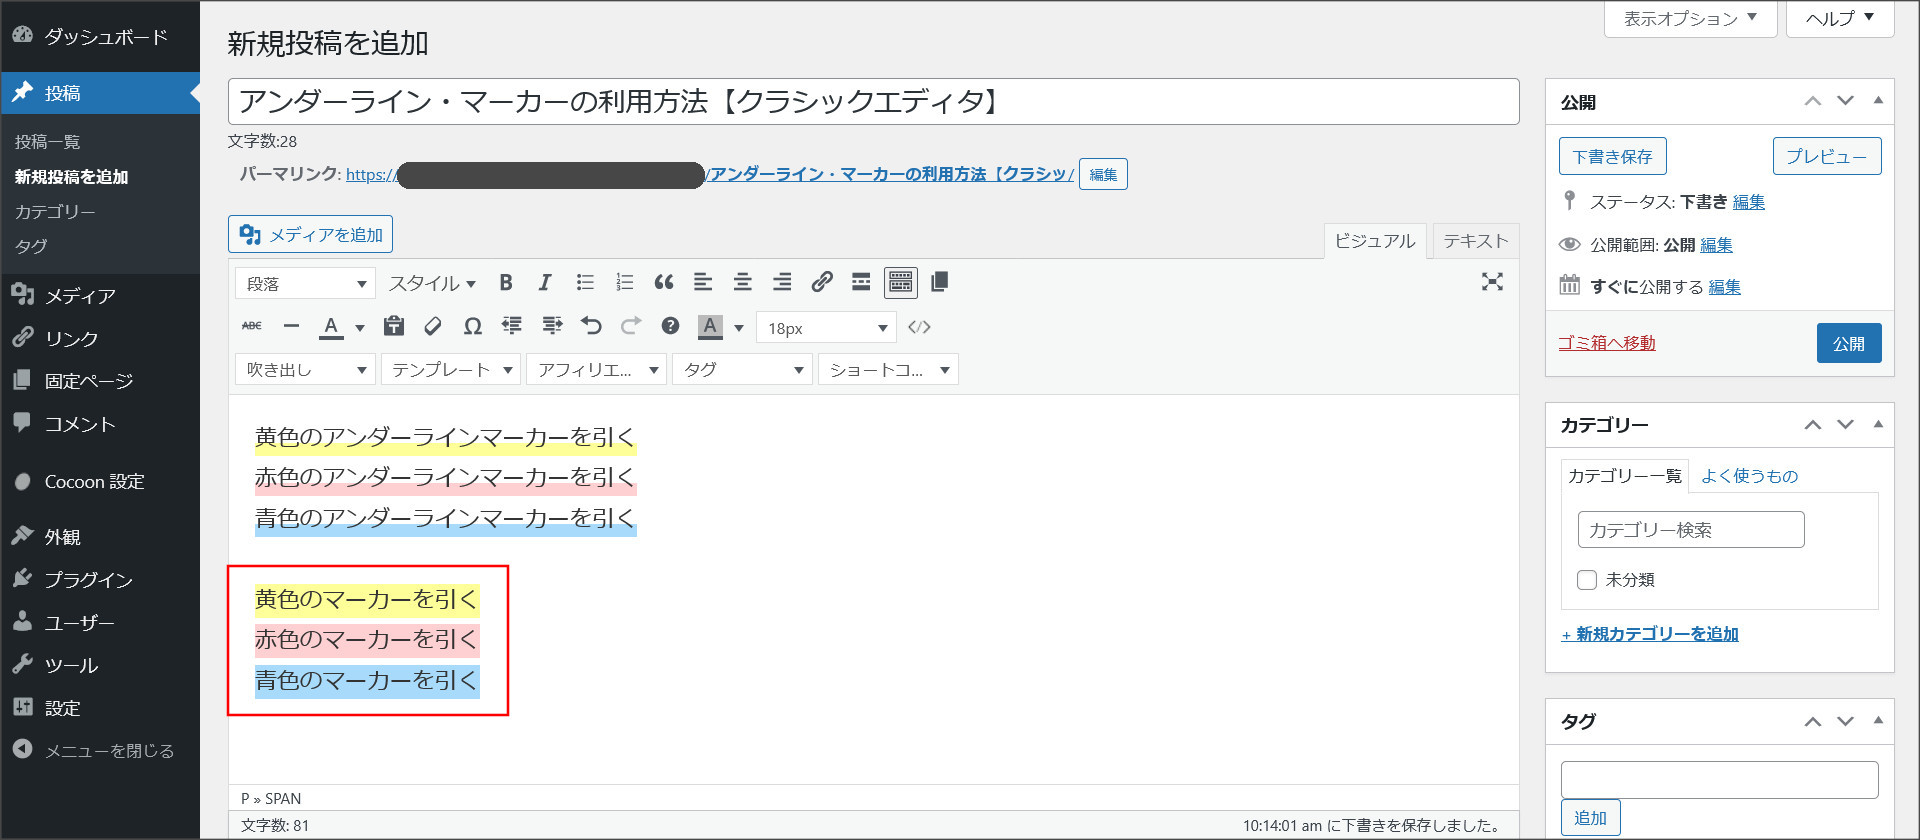The image size is (1920, 840).
Task: Align text left
Action: click(703, 283)
